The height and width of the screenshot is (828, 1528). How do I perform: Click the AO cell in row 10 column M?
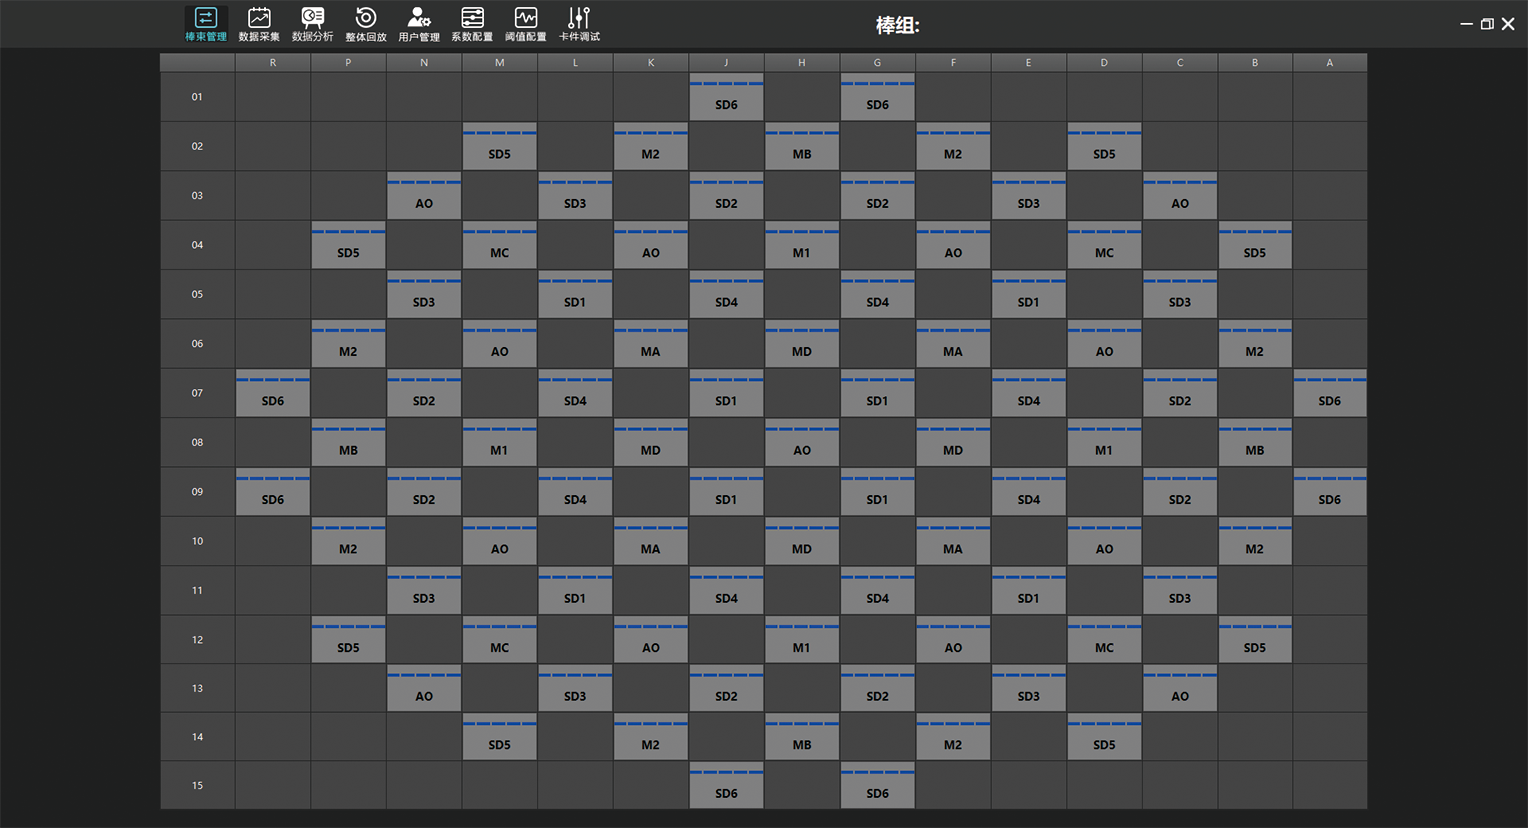499,541
